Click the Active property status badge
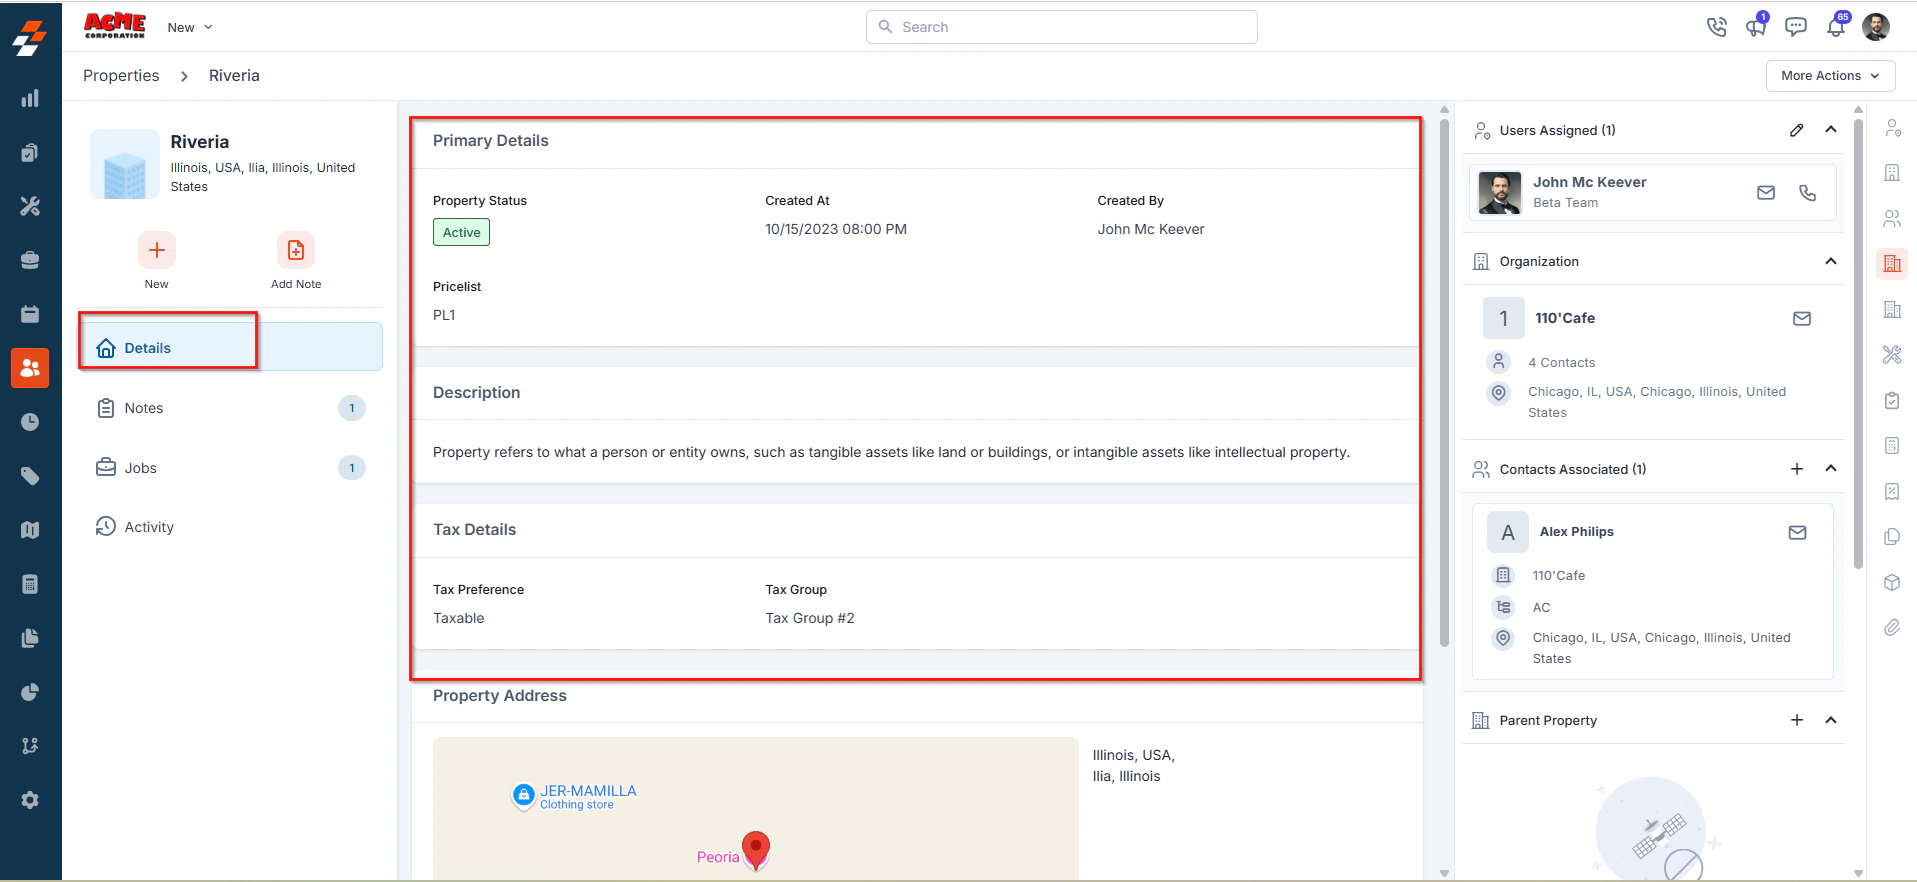 click(x=461, y=232)
